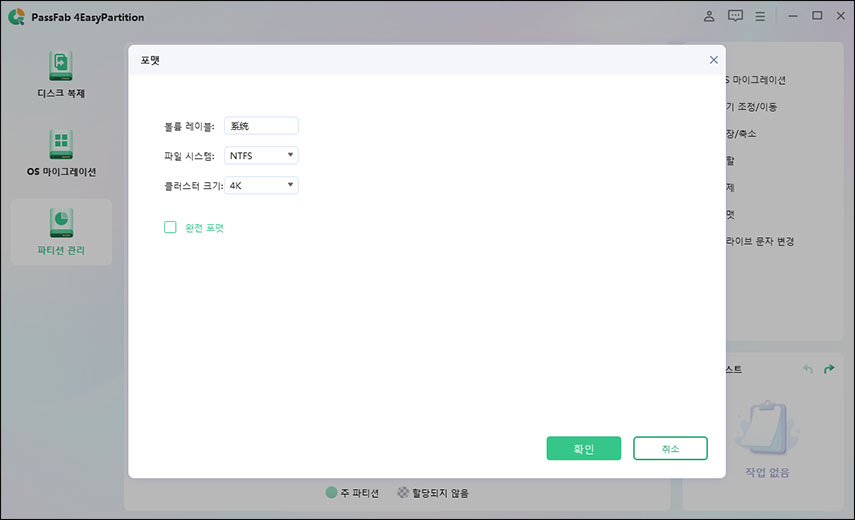Click the PassFab 4EasyPartition logo
The width and height of the screenshot is (855, 520).
coord(16,17)
